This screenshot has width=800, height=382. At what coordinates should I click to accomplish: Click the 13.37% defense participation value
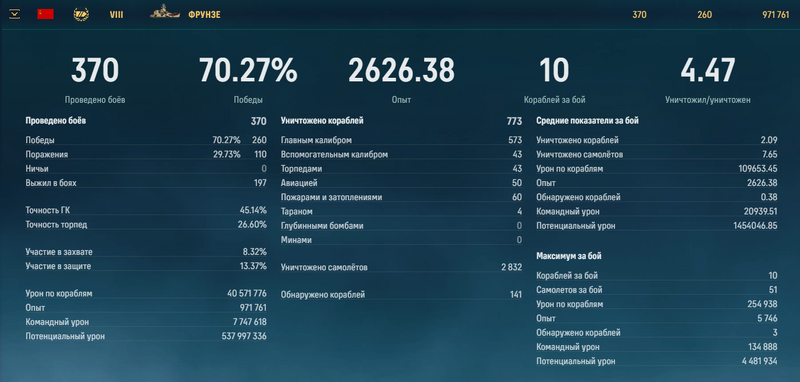tap(253, 266)
